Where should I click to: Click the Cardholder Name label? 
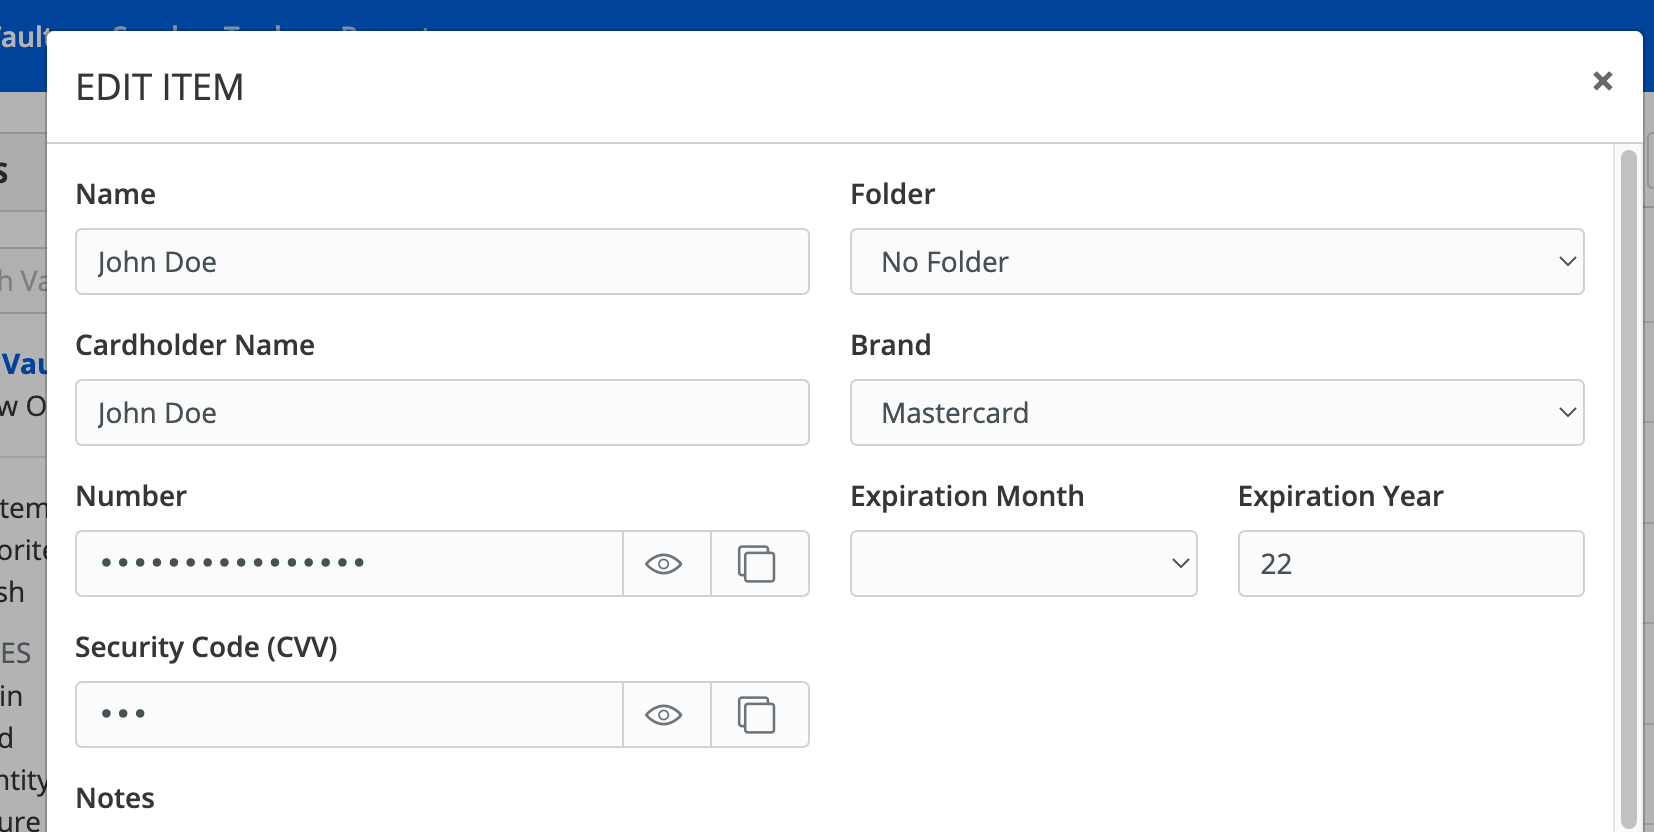[x=195, y=345]
